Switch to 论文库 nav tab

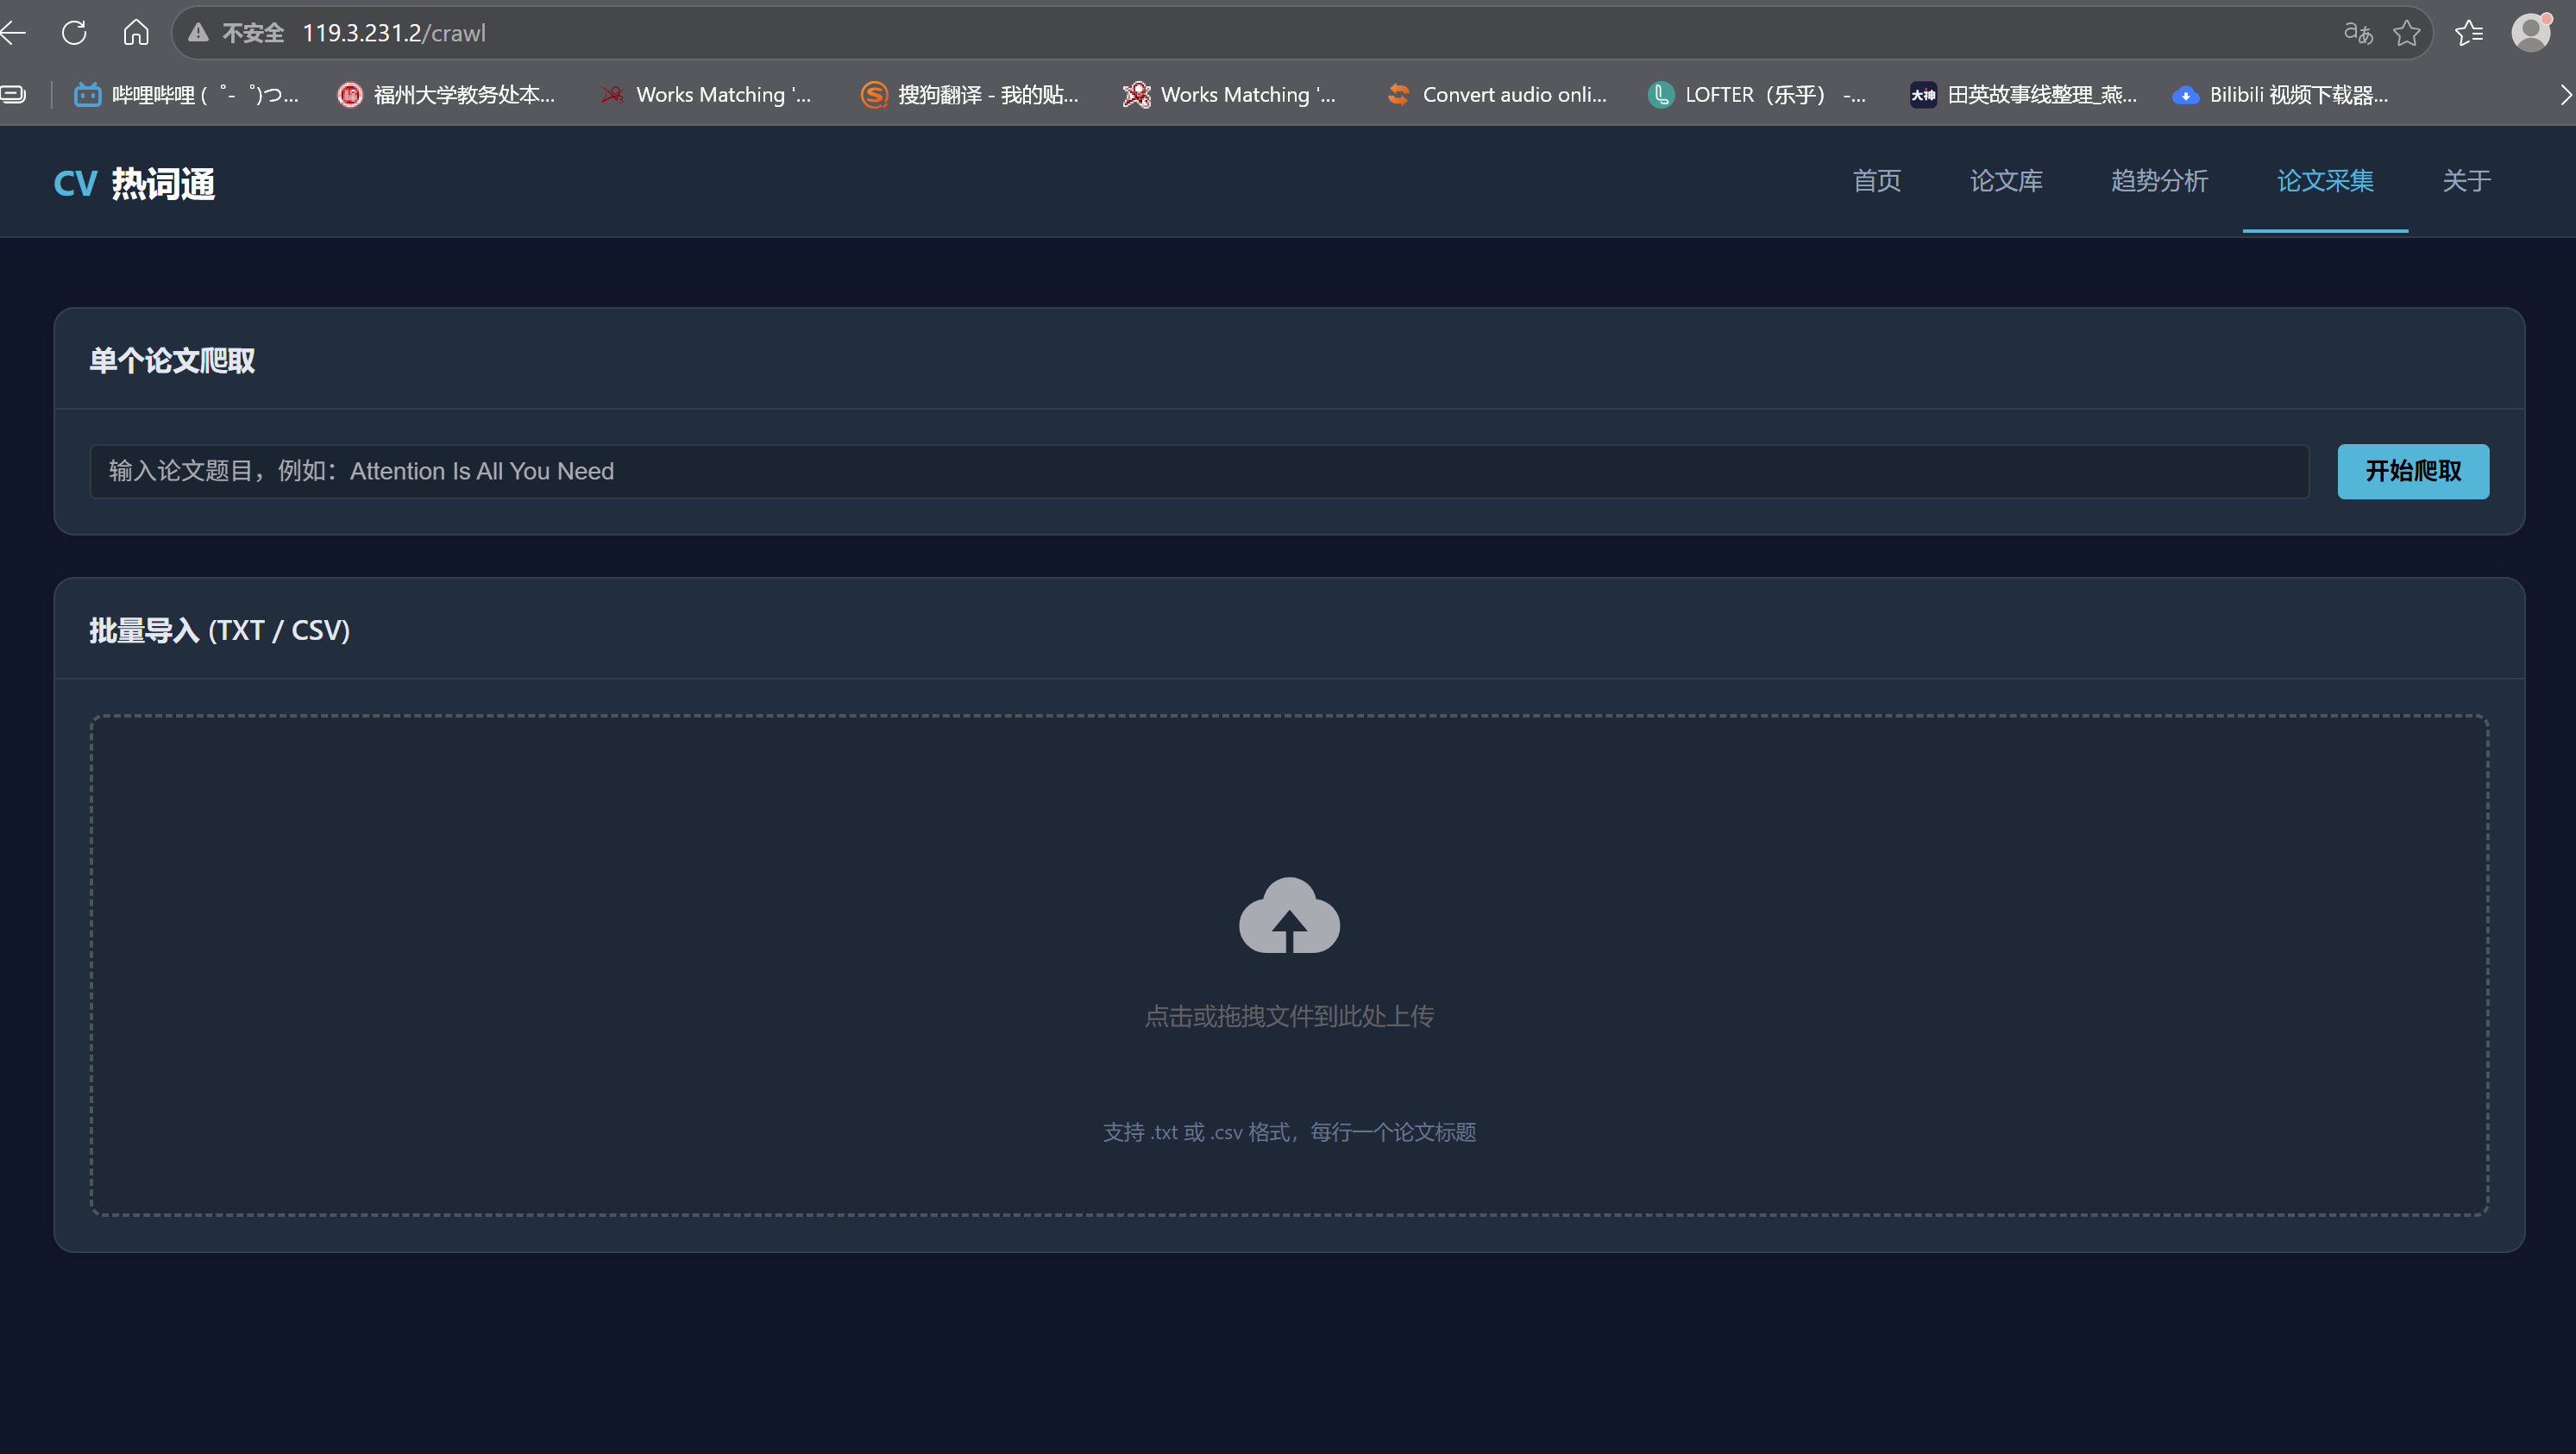(x=2006, y=181)
